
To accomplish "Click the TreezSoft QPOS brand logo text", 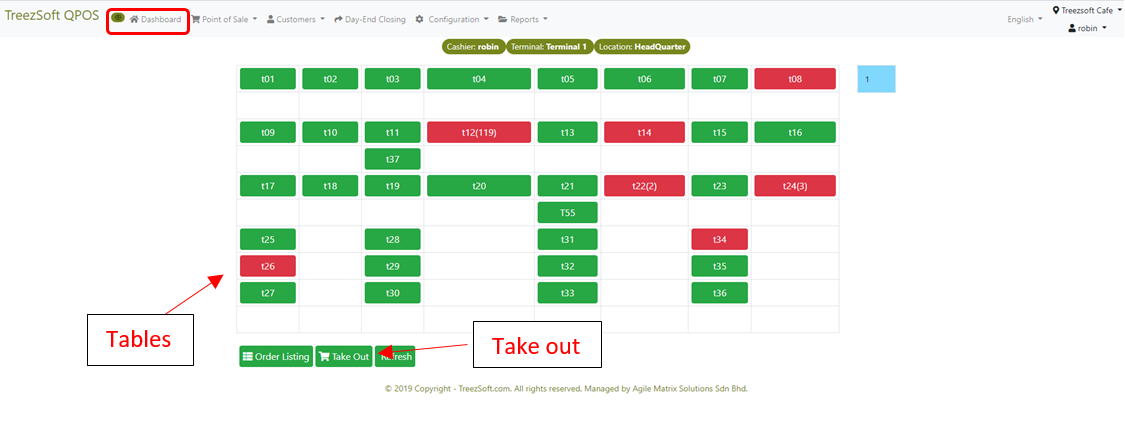I will tap(52, 16).
